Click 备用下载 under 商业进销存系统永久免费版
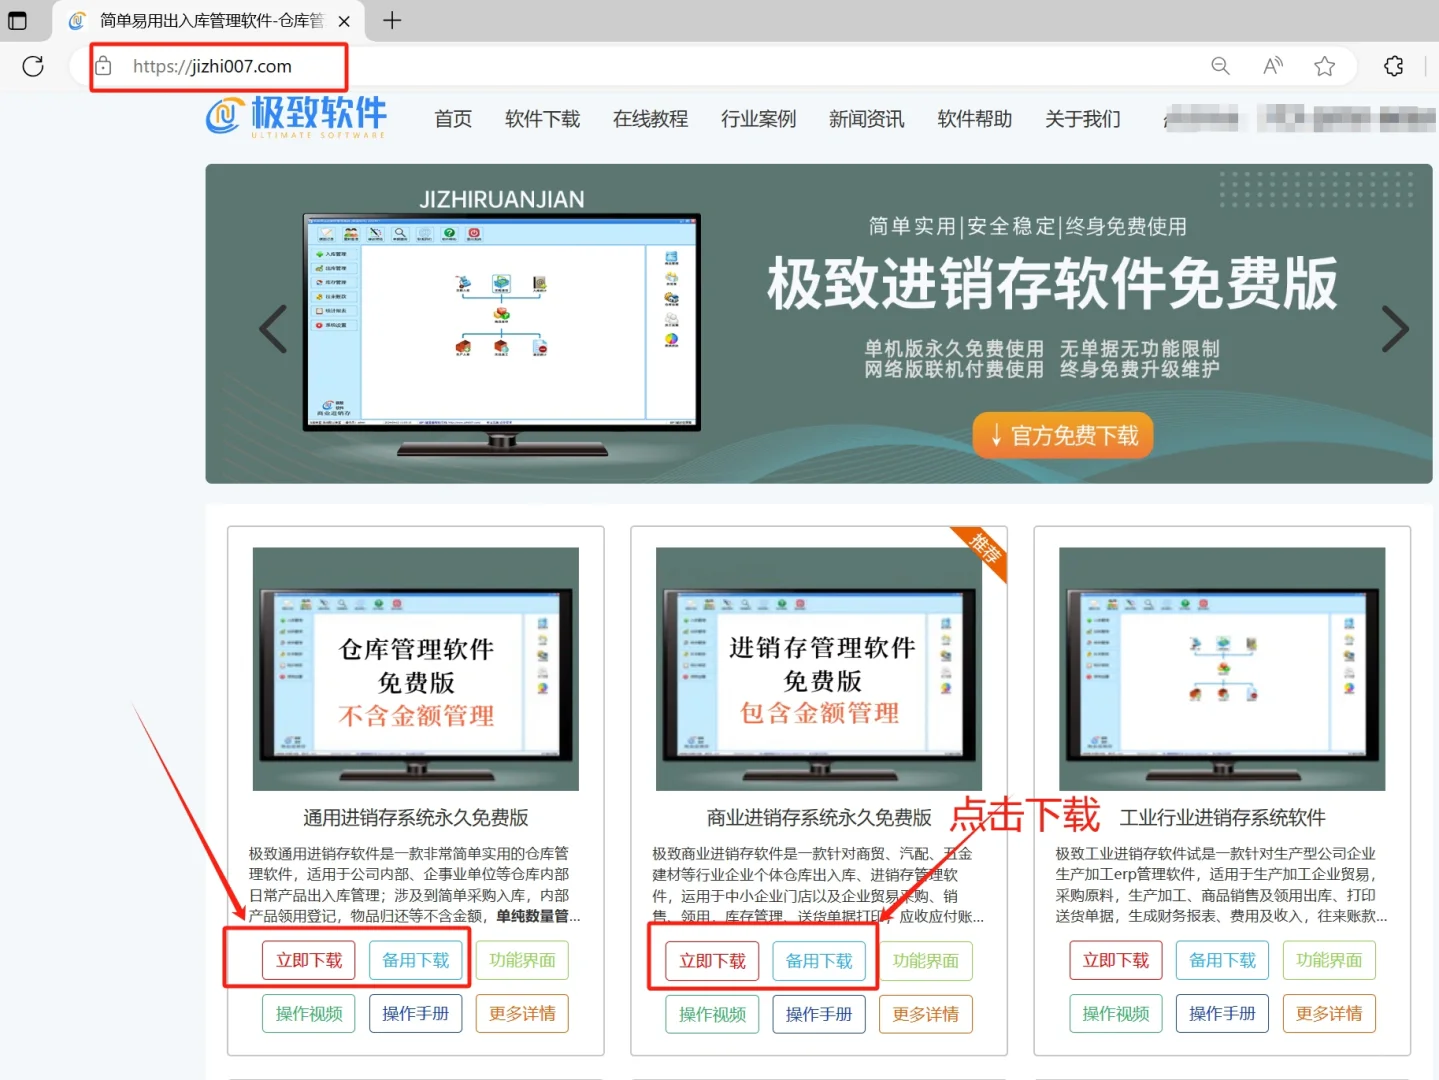Viewport: 1439px width, 1080px height. pyautogui.click(x=820, y=961)
